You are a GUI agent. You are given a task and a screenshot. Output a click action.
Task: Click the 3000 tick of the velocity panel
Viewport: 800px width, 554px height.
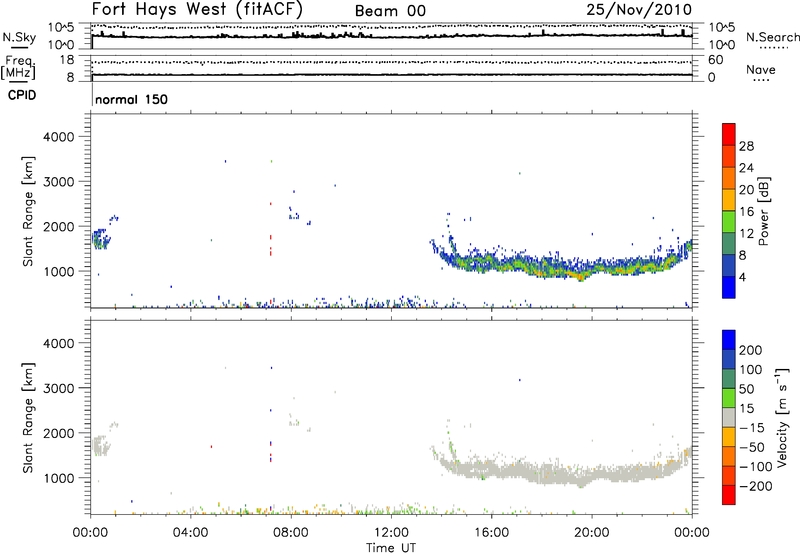[x=58, y=388]
